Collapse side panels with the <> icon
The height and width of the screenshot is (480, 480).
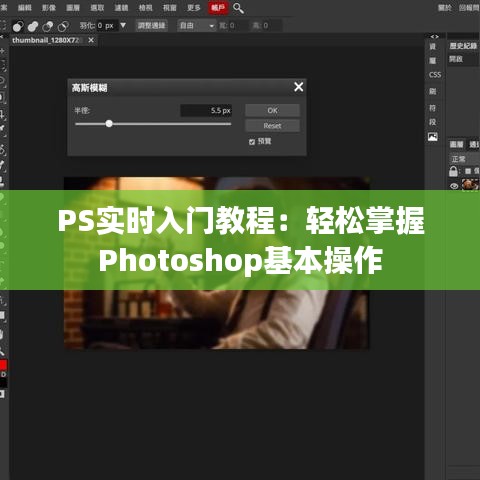(x=434, y=36)
